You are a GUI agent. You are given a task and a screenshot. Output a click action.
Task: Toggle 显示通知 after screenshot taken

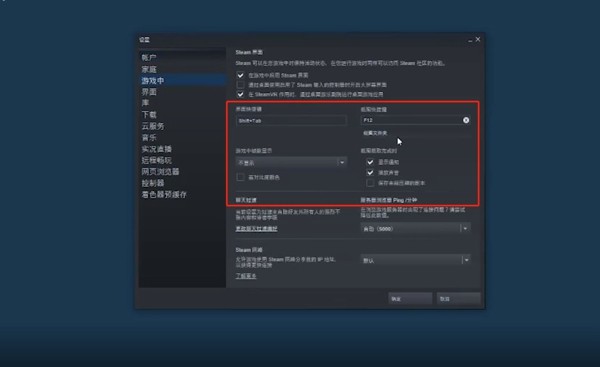[x=370, y=162]
